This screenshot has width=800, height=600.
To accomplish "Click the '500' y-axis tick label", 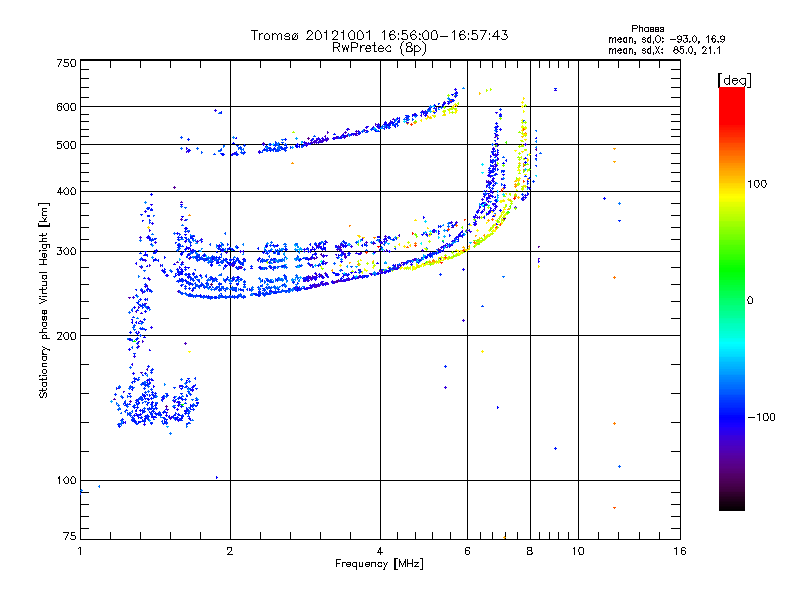I will point(66,145).
